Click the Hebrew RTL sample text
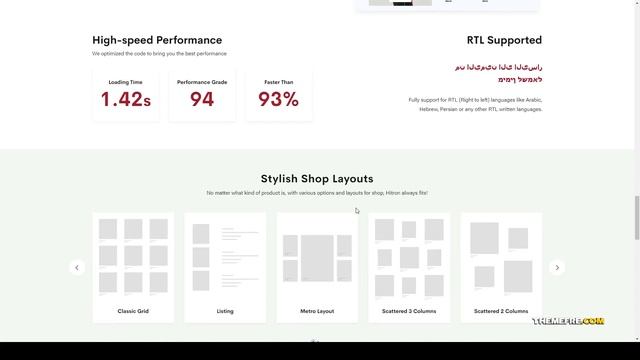 point(520,80)
